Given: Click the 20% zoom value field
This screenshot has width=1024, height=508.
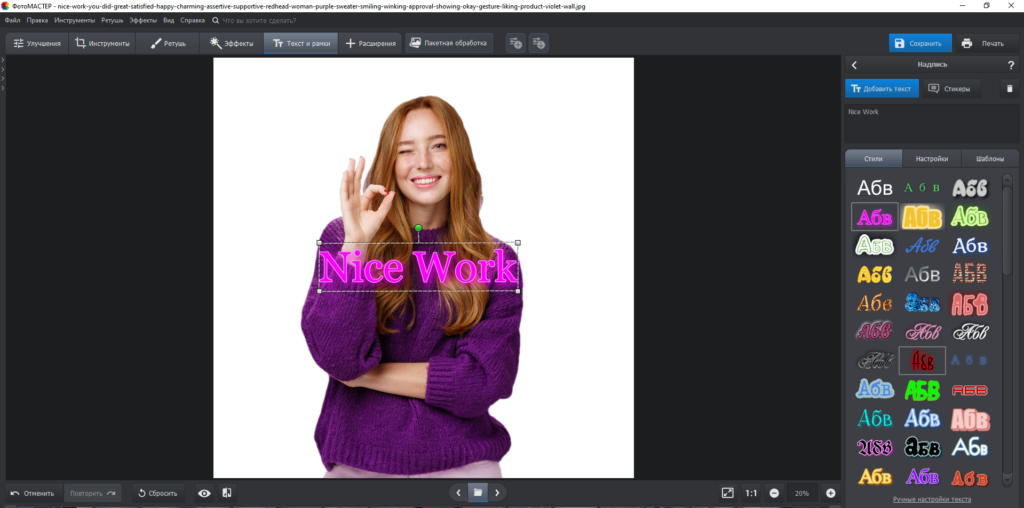Looking at the screenshot, I should [802, 493].
